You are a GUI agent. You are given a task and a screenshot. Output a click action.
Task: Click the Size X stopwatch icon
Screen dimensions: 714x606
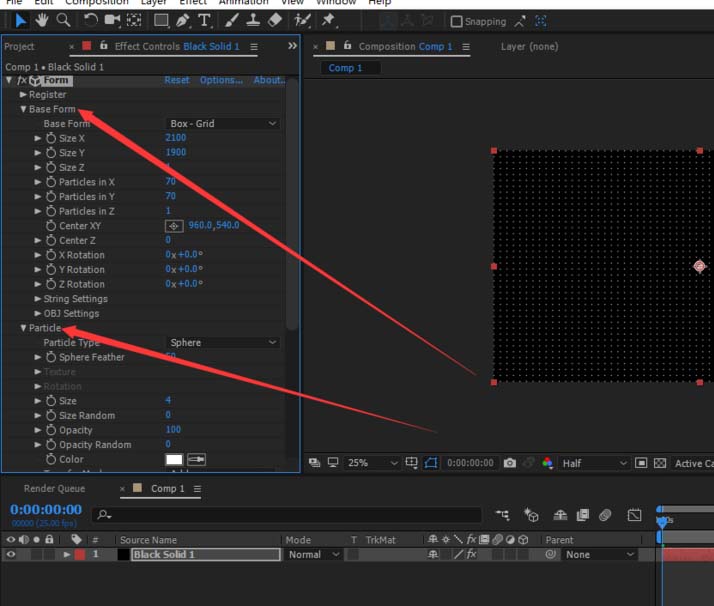tap(50, 138)
